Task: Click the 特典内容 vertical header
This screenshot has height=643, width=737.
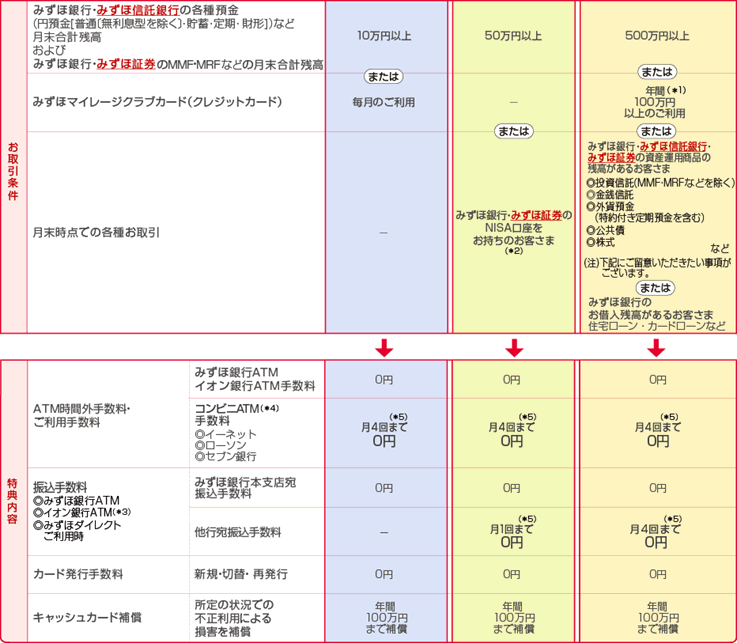Action: [x=12, y=501]
